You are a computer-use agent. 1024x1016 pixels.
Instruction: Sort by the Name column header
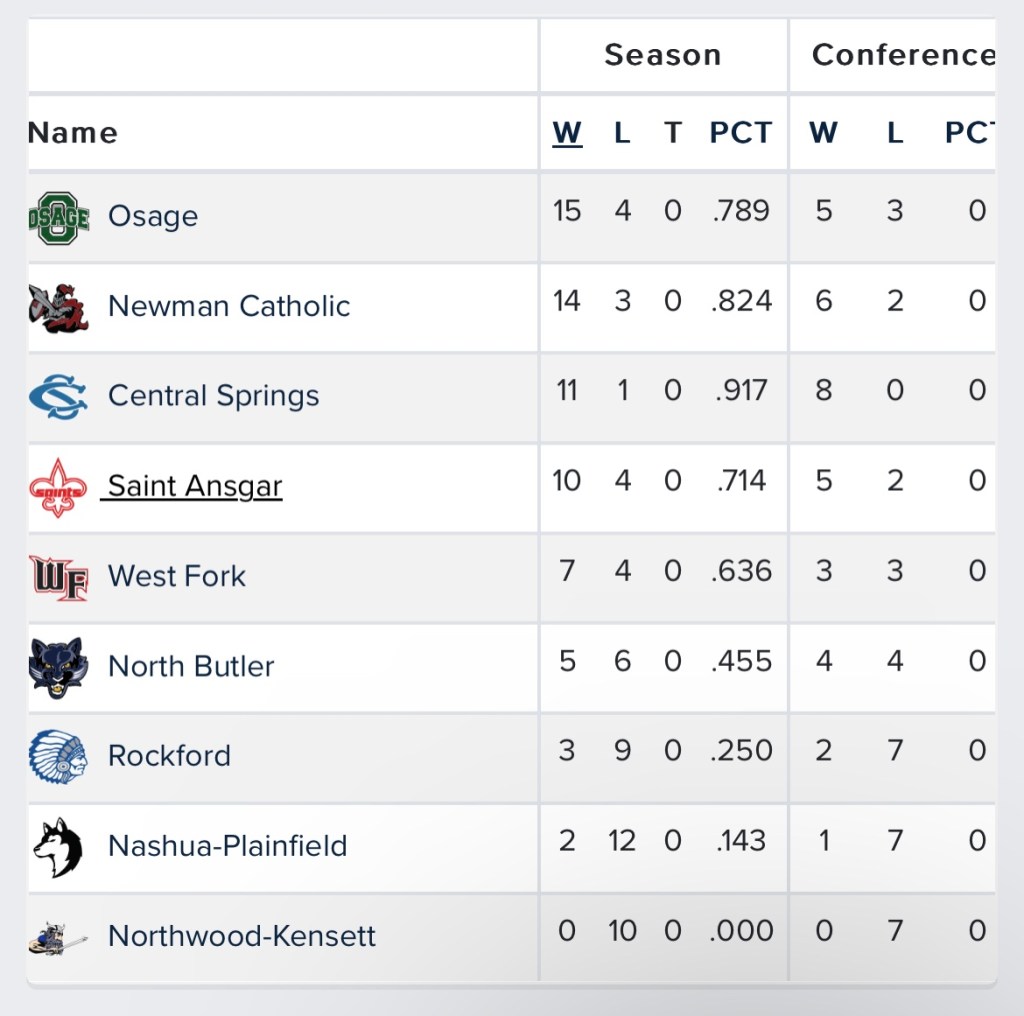tap(73, 133)
